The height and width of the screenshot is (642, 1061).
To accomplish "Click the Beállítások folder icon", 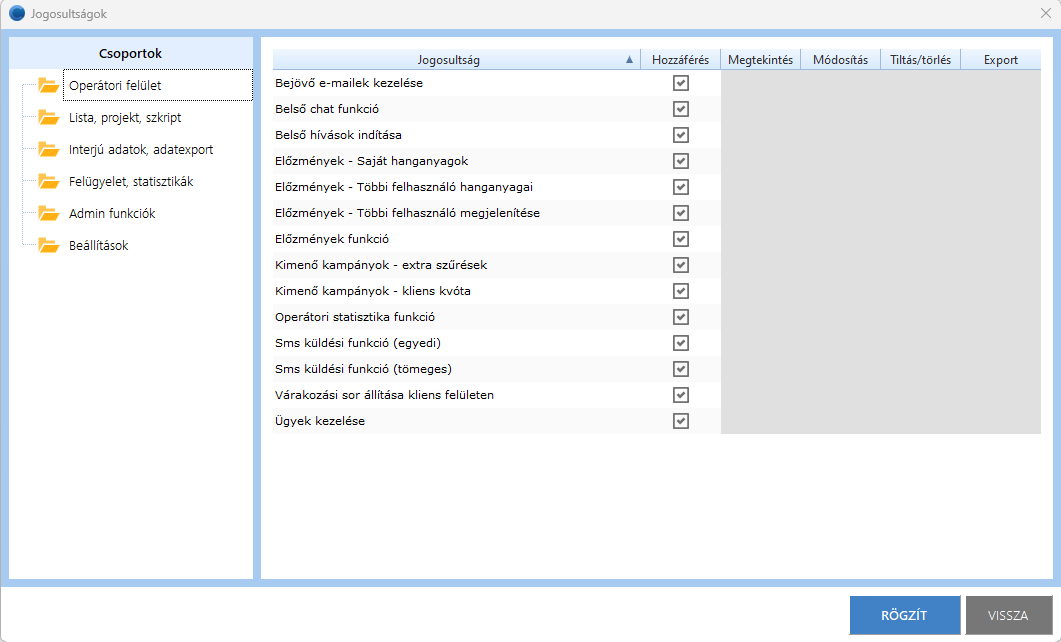I will pyautogui.click(x=48, y=245).
